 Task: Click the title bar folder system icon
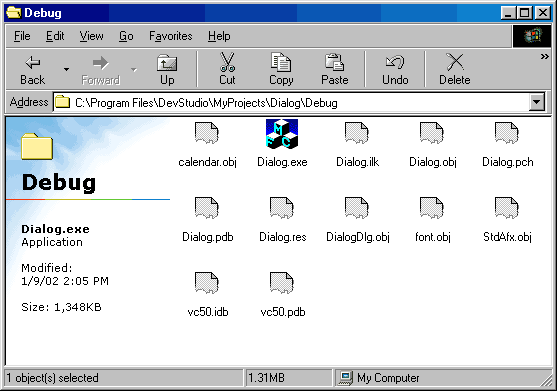pyautogui.click(x=13, y=13)
